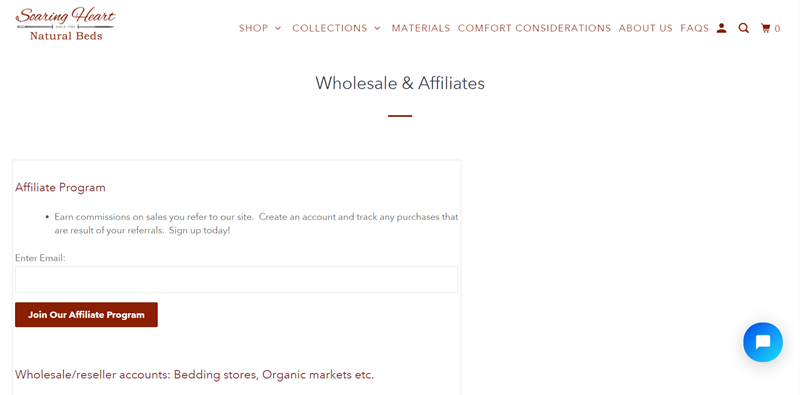Open the SHOP menu
Image resolution: width=800 pixels, height=395 pixels.
(254, 29)
